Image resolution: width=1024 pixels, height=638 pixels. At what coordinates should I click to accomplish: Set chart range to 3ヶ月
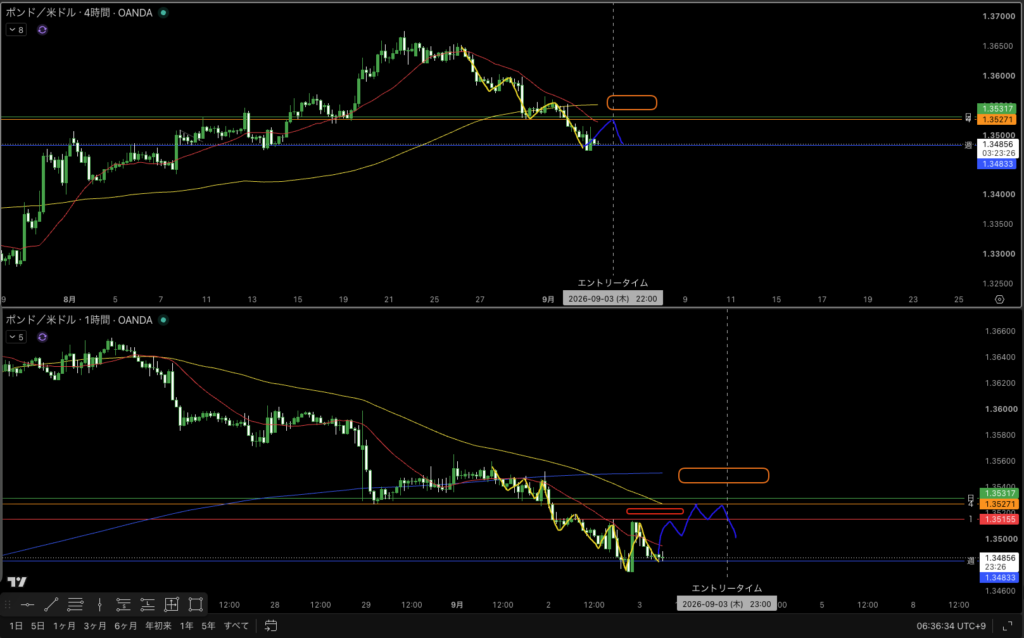pos(95,626)
